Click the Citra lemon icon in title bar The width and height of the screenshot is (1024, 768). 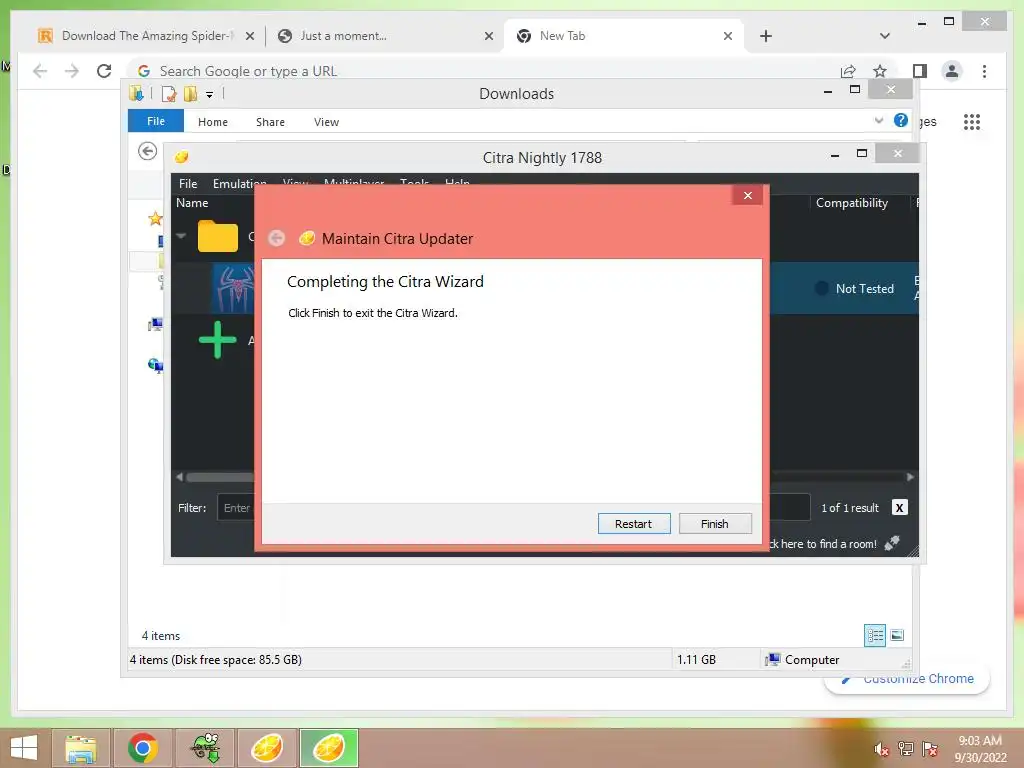click(x=182, y=157)
